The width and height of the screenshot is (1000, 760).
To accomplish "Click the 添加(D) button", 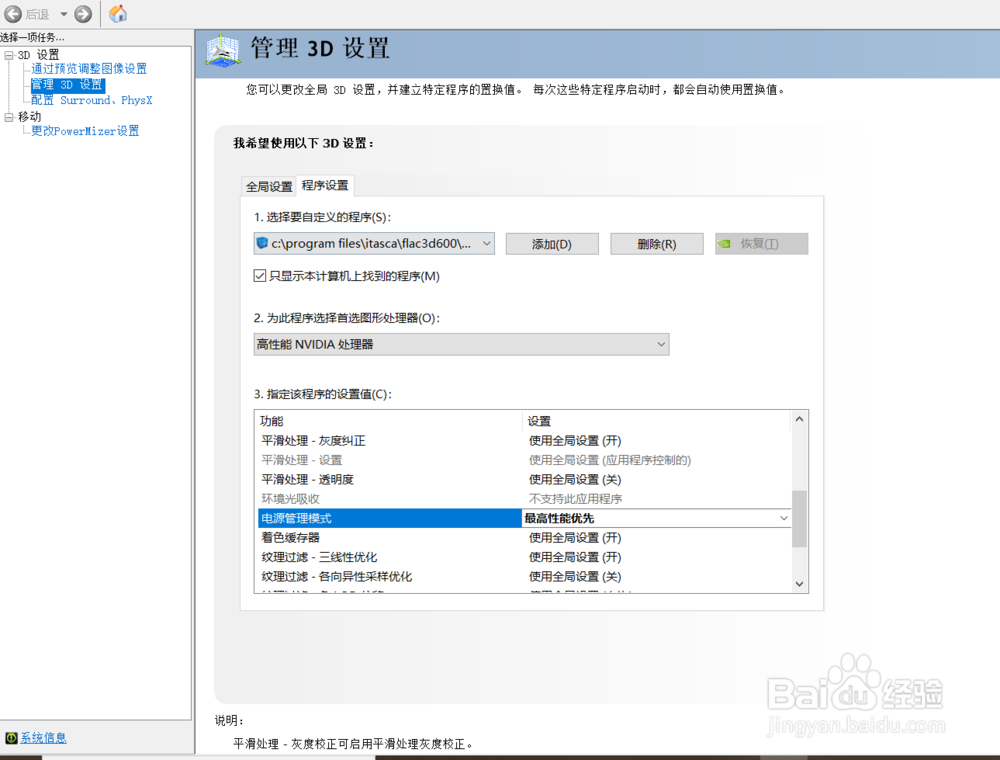I will [552, 244].
